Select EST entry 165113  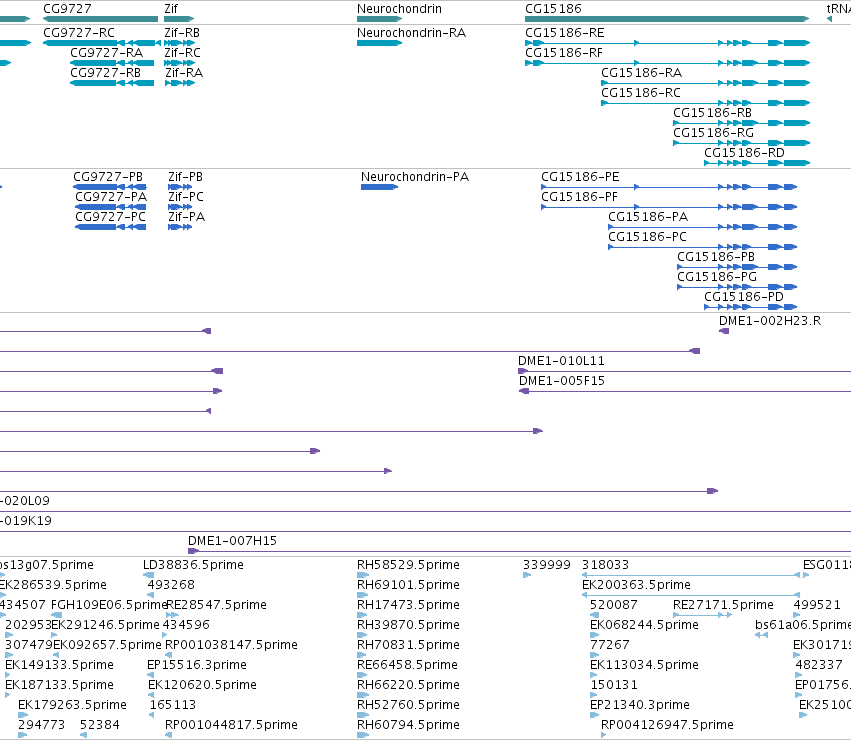click(173, 706)
